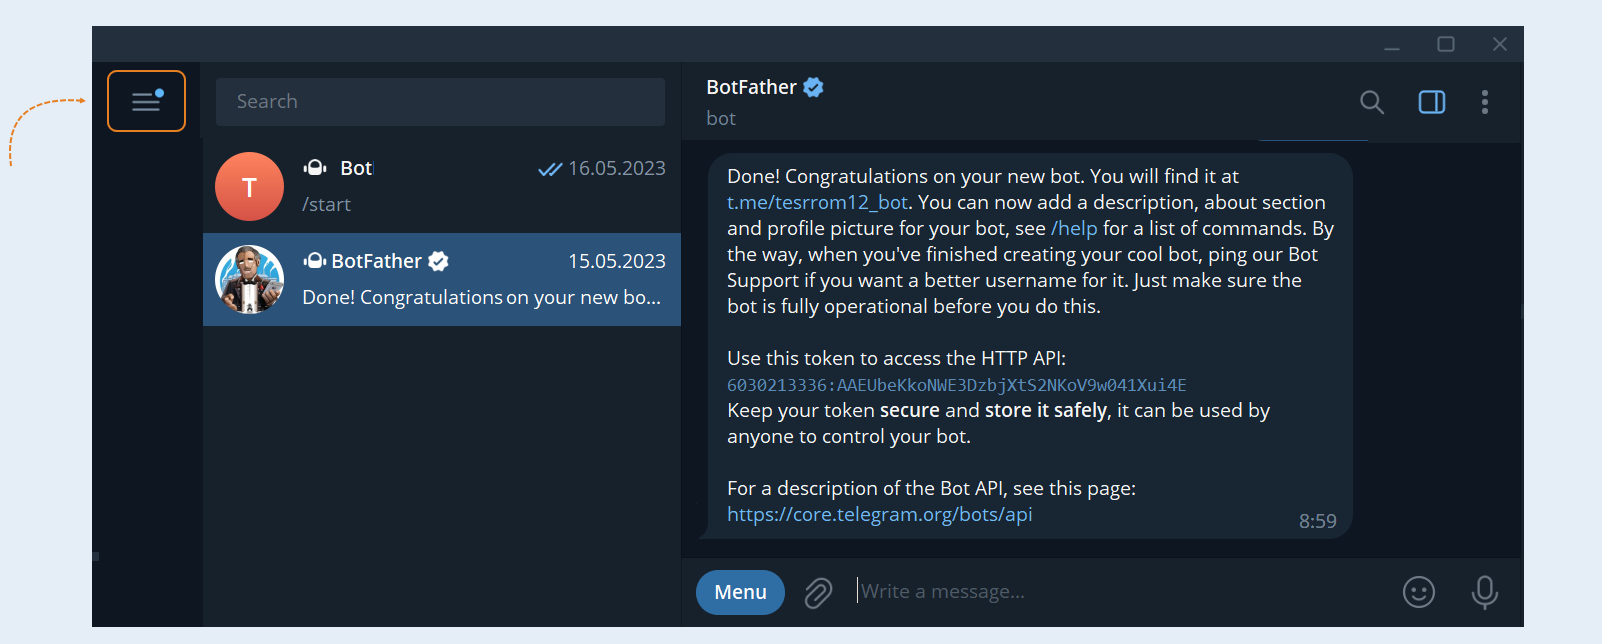Open the t.me/tesrrom12_bot link
Screen dimensions: 1602x644
pyautogui.click(x=817, y=202)
